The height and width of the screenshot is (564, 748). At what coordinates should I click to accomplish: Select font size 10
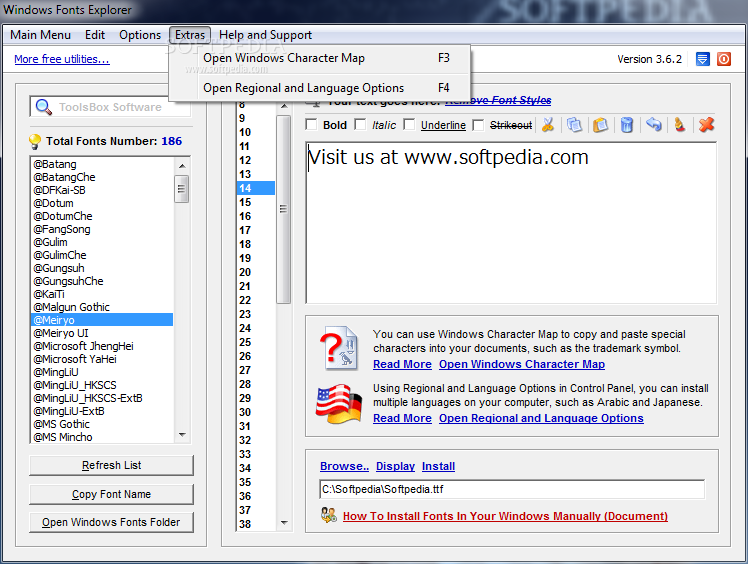[x=256, y=132]
